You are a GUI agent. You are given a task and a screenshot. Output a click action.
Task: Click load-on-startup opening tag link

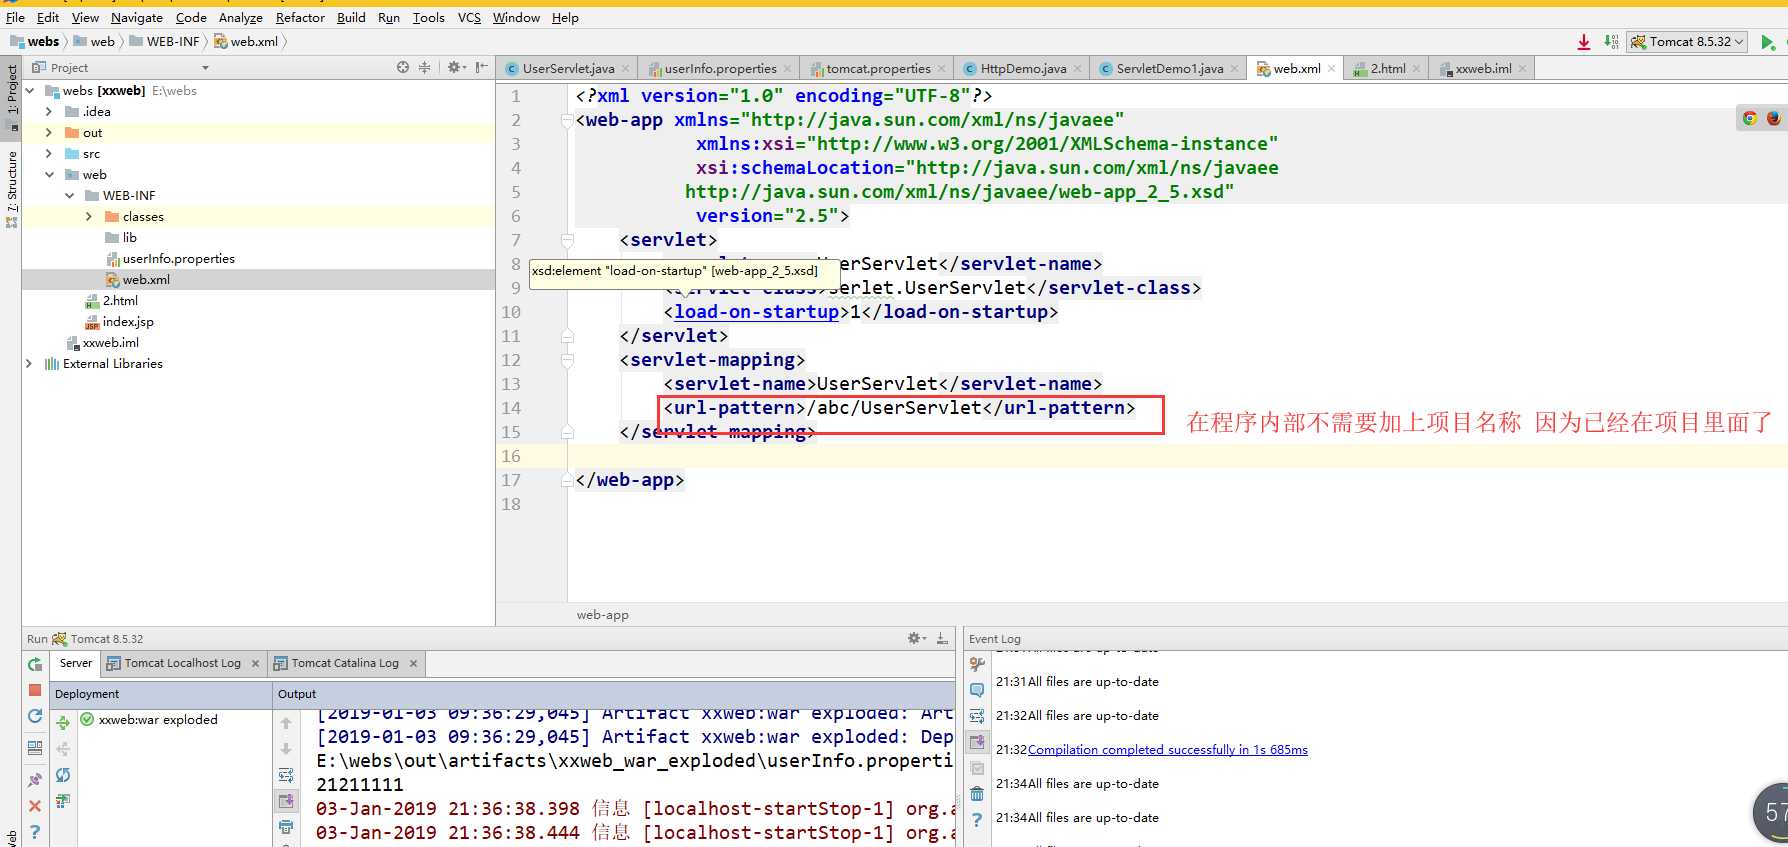[x=756, y=311]
